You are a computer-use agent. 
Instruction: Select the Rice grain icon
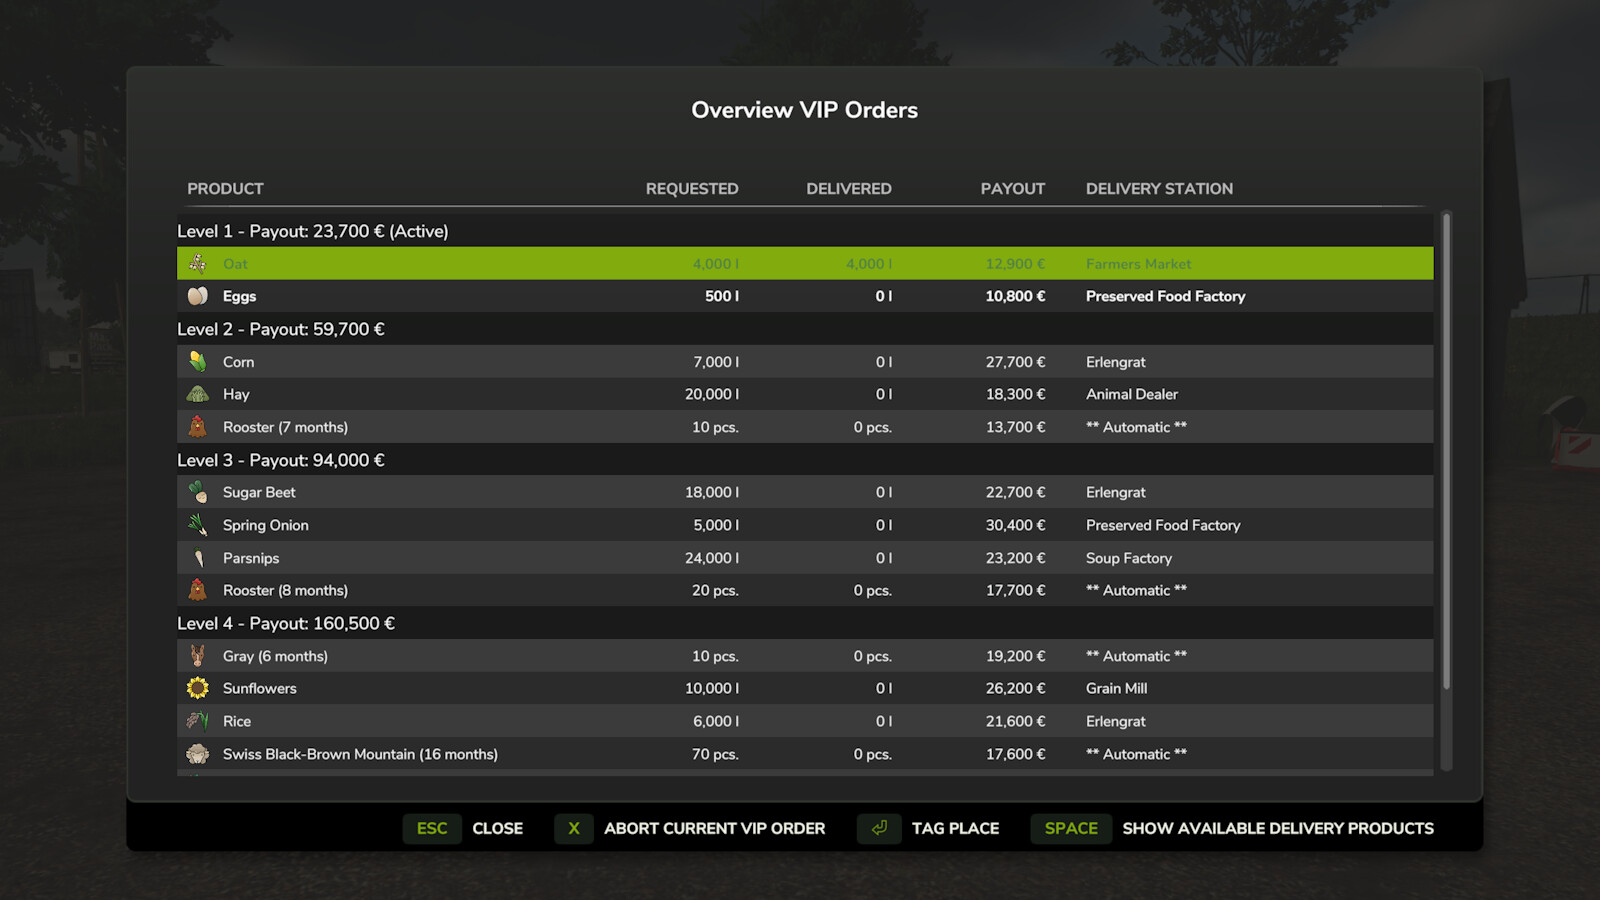click(x=197, y=720)
